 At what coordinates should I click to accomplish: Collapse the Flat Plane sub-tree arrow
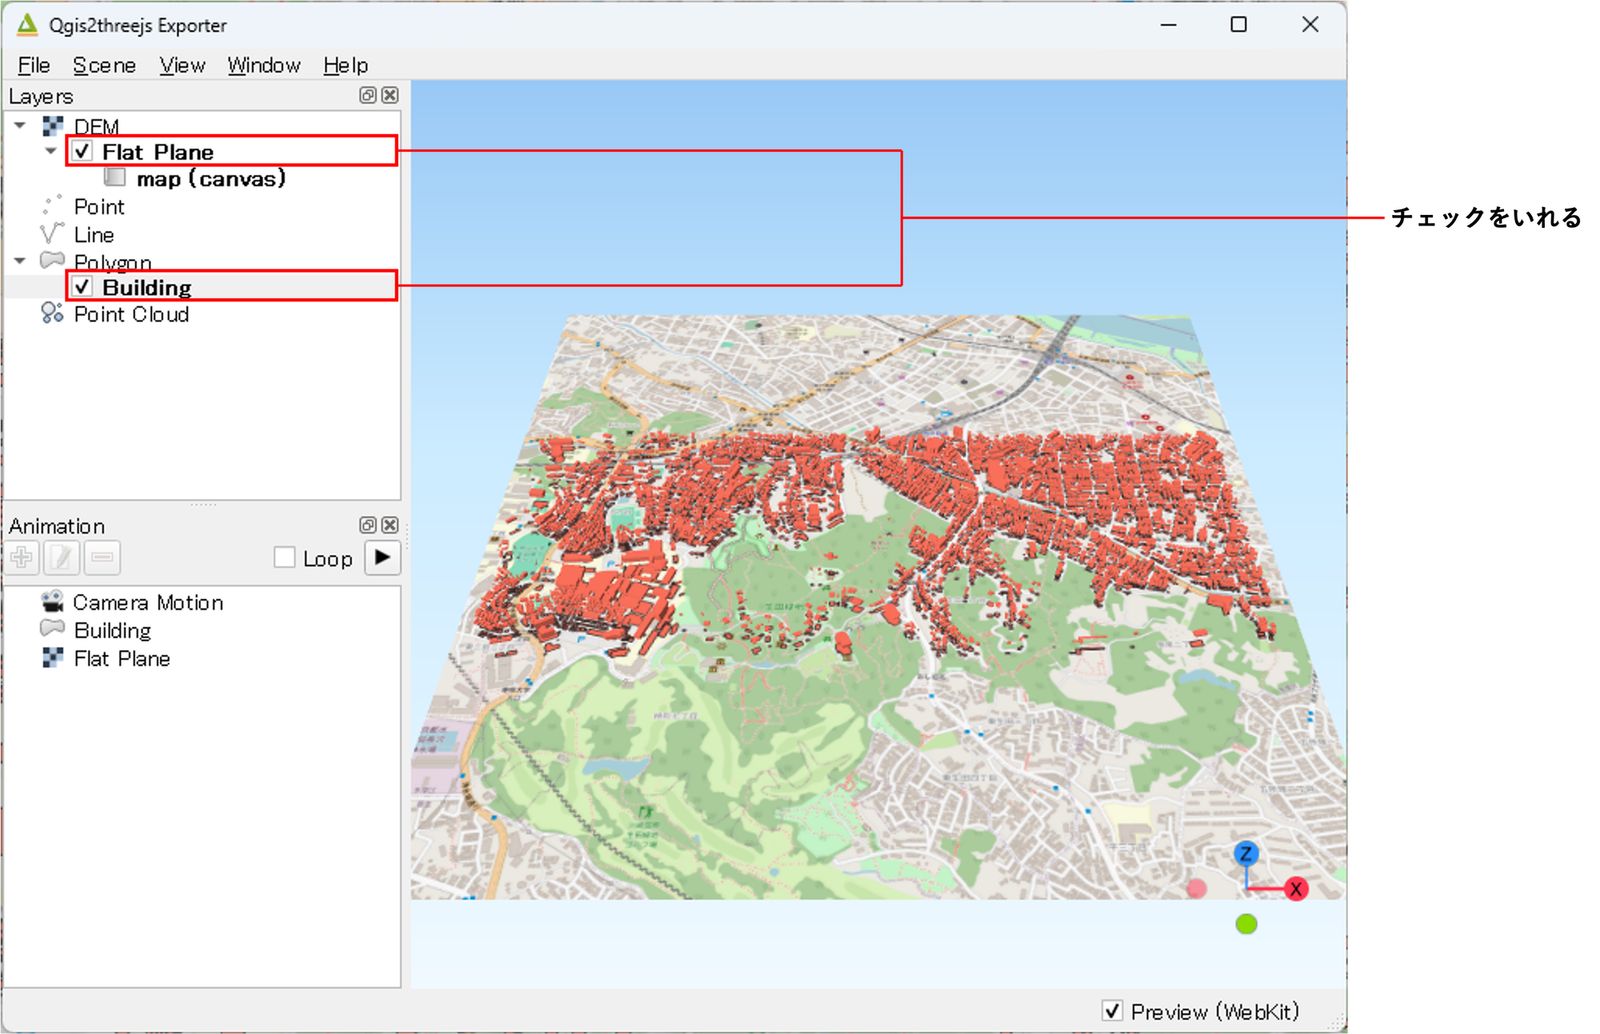tap(51, 151)
